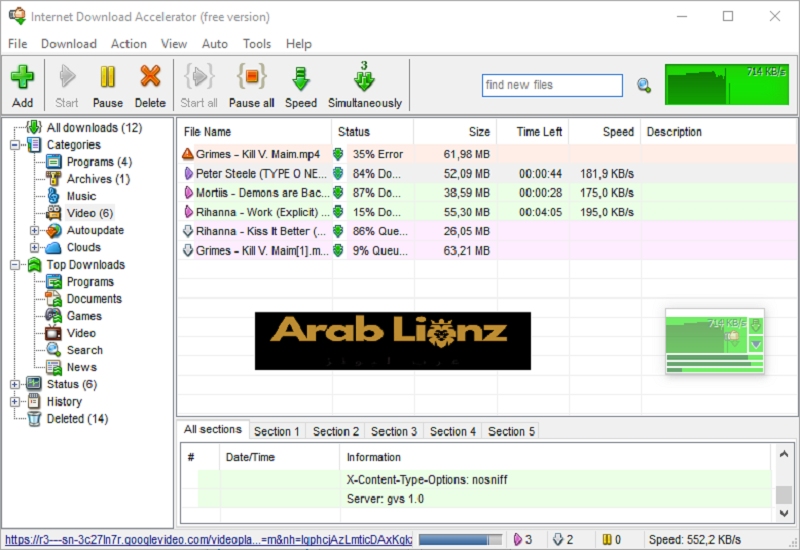The width and height of the screenshot is (800, 550).
Task: Expand the Status (6) node
Action: (15, 384)
